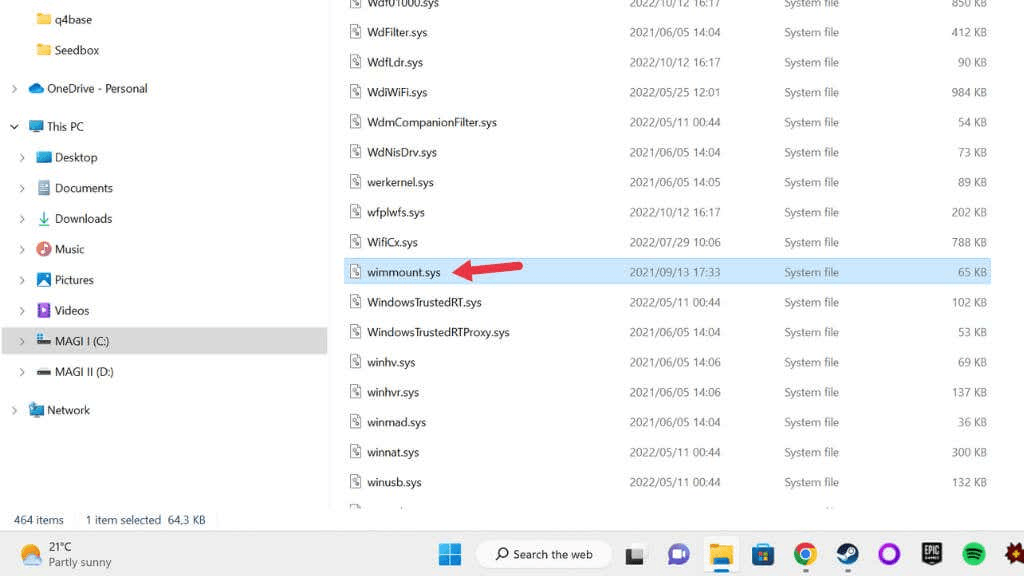The image size is (1024, 576).
Task: Open Steam from the taskbar
Action: 848,554
